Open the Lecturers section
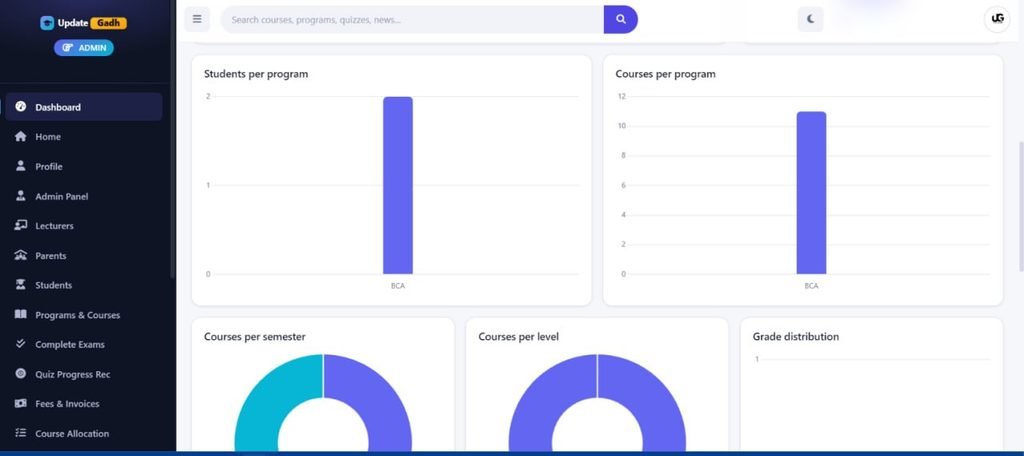 [x=84, y=225]
